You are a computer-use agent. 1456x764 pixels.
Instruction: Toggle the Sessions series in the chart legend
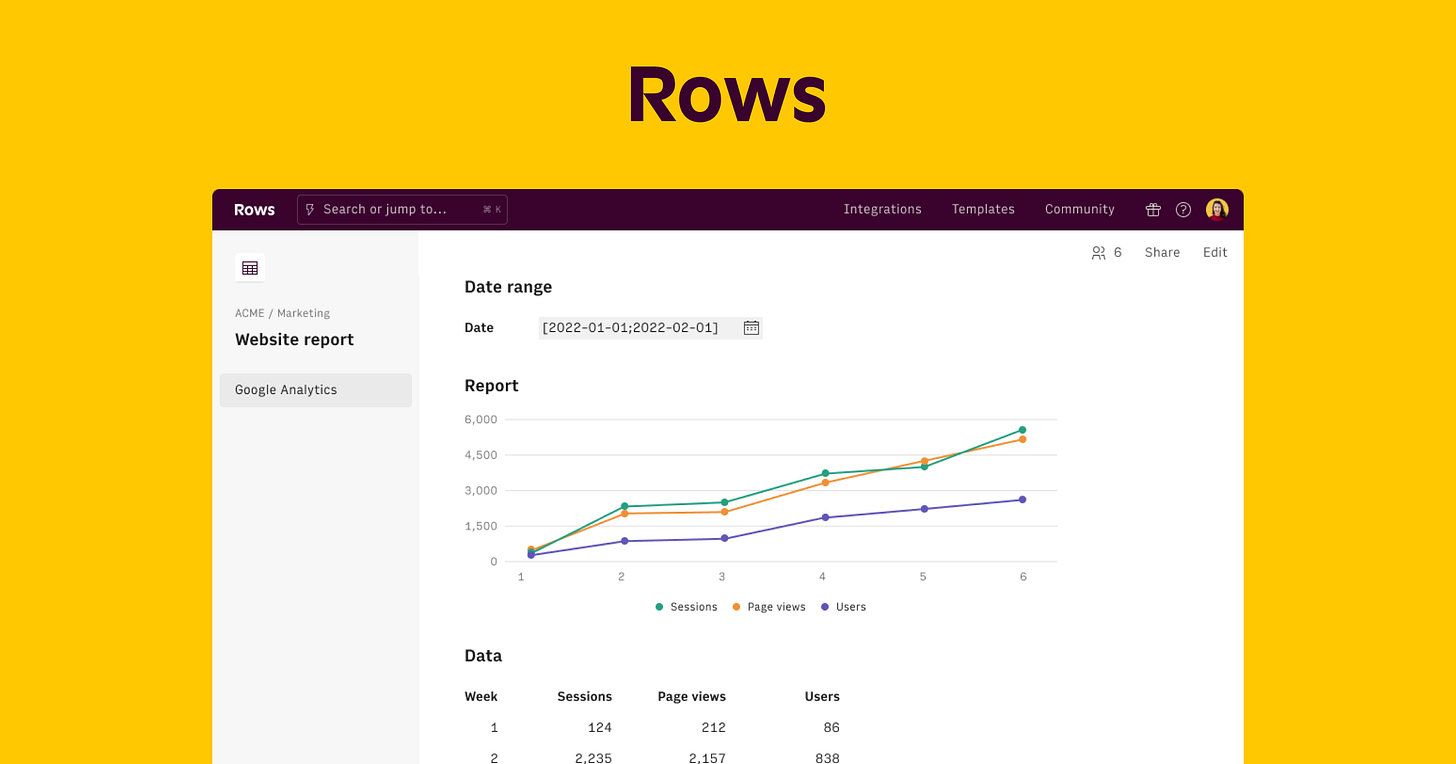pyautogui.click(x=686, y=606)
